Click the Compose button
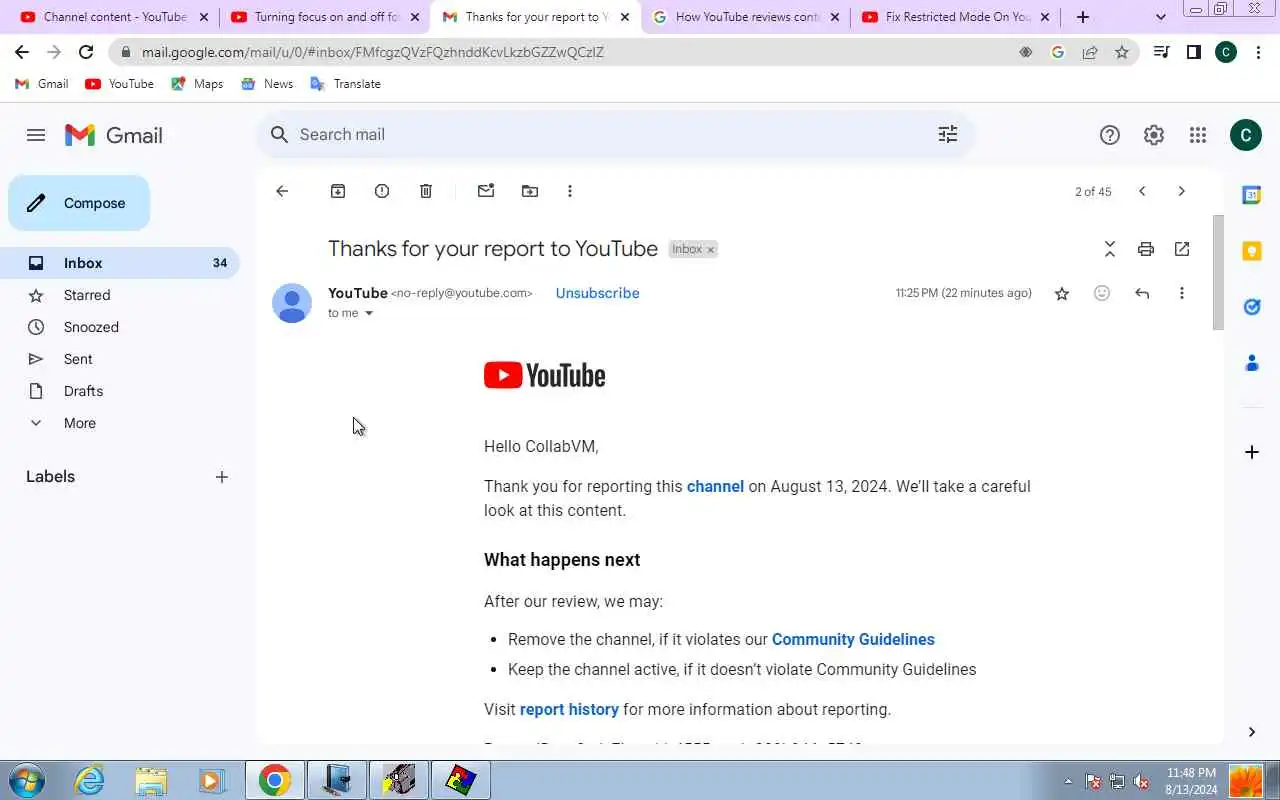 tap(79, 203)
